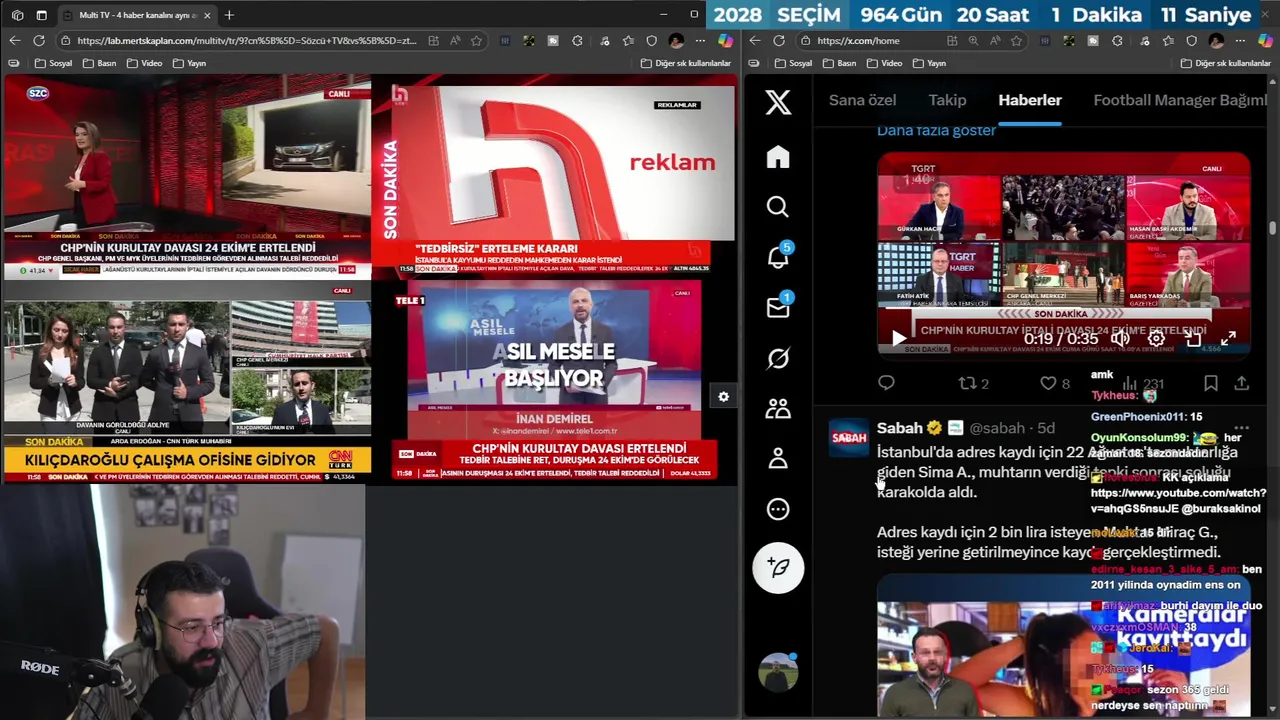Open zoom icon in x.com address bar
The width and height of the screenshot is (1280, 720).
tap(973, 41)
